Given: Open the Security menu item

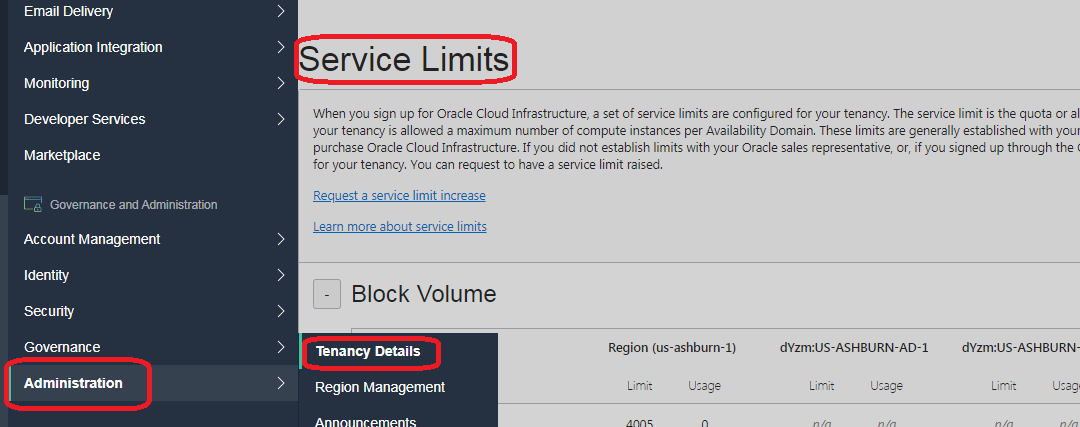Looking at the screenshot, I should [x=49, y=311].
